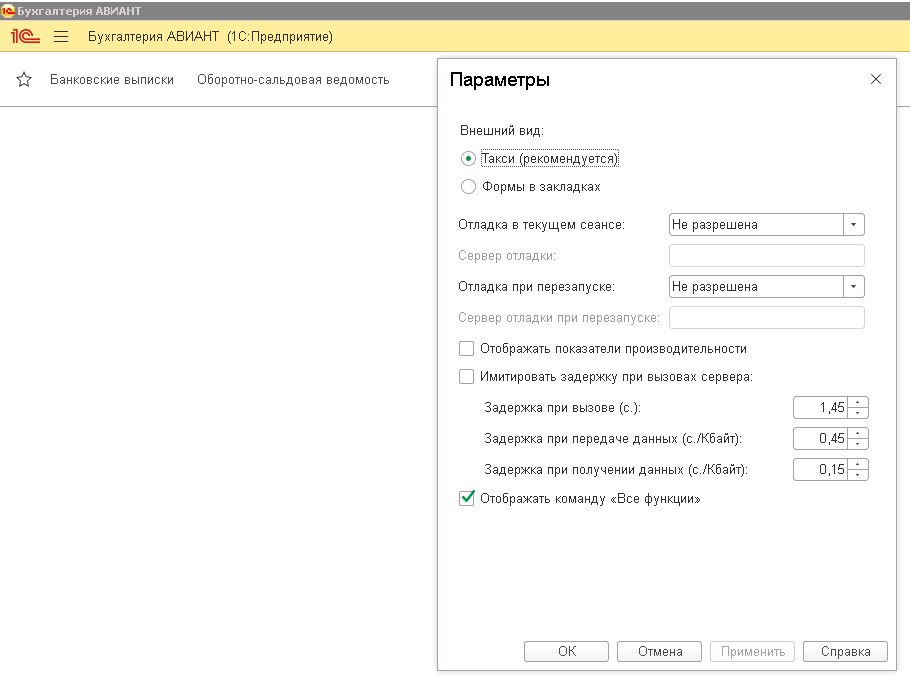
Task: Confirm settings with OK button
Action: click(566, 651)
